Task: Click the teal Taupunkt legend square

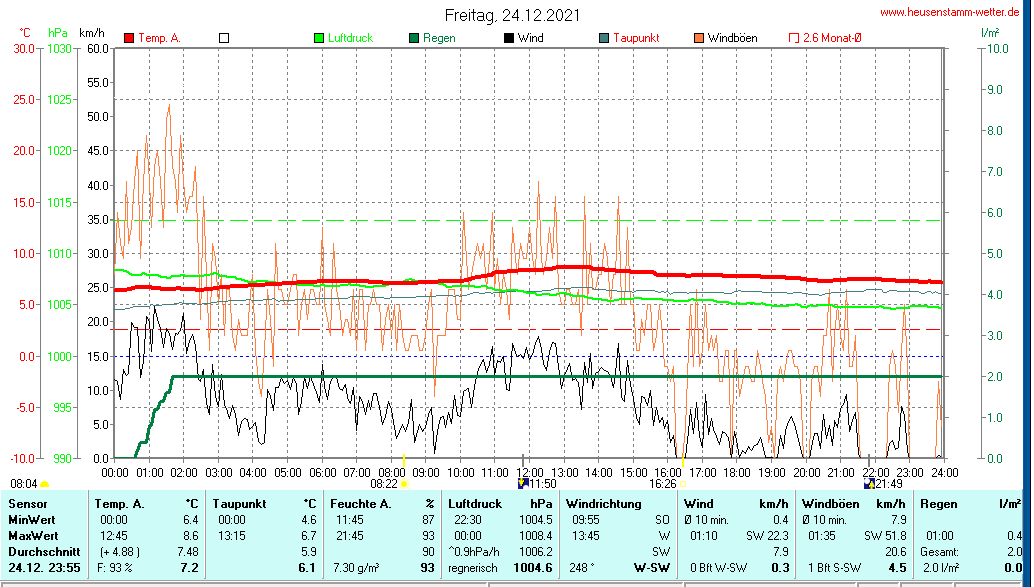Action: point(604,38)
